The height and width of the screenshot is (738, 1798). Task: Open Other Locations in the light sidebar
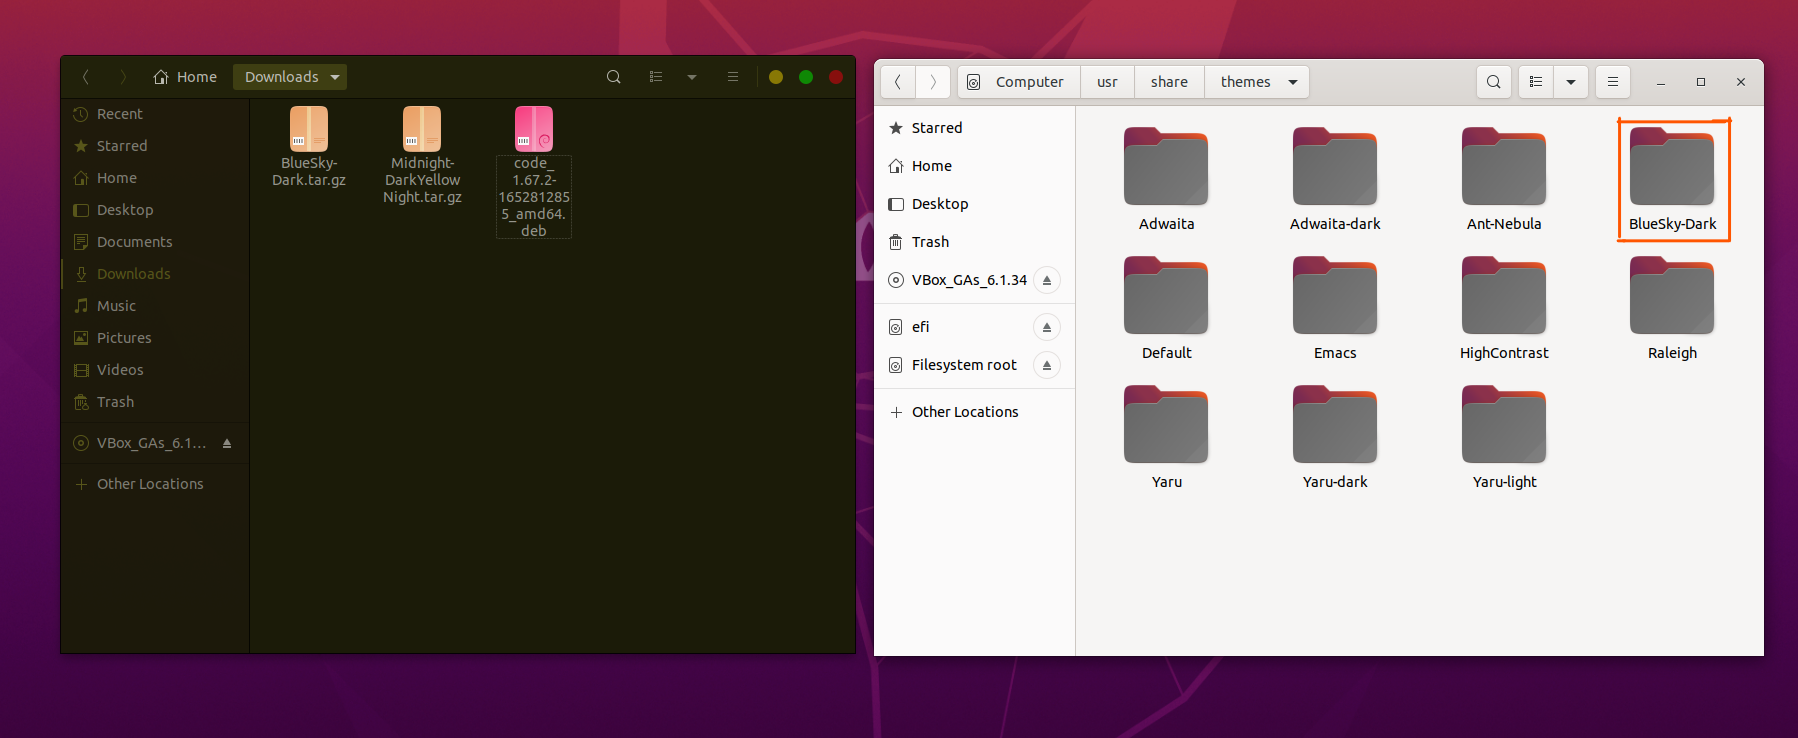point(975,412)
